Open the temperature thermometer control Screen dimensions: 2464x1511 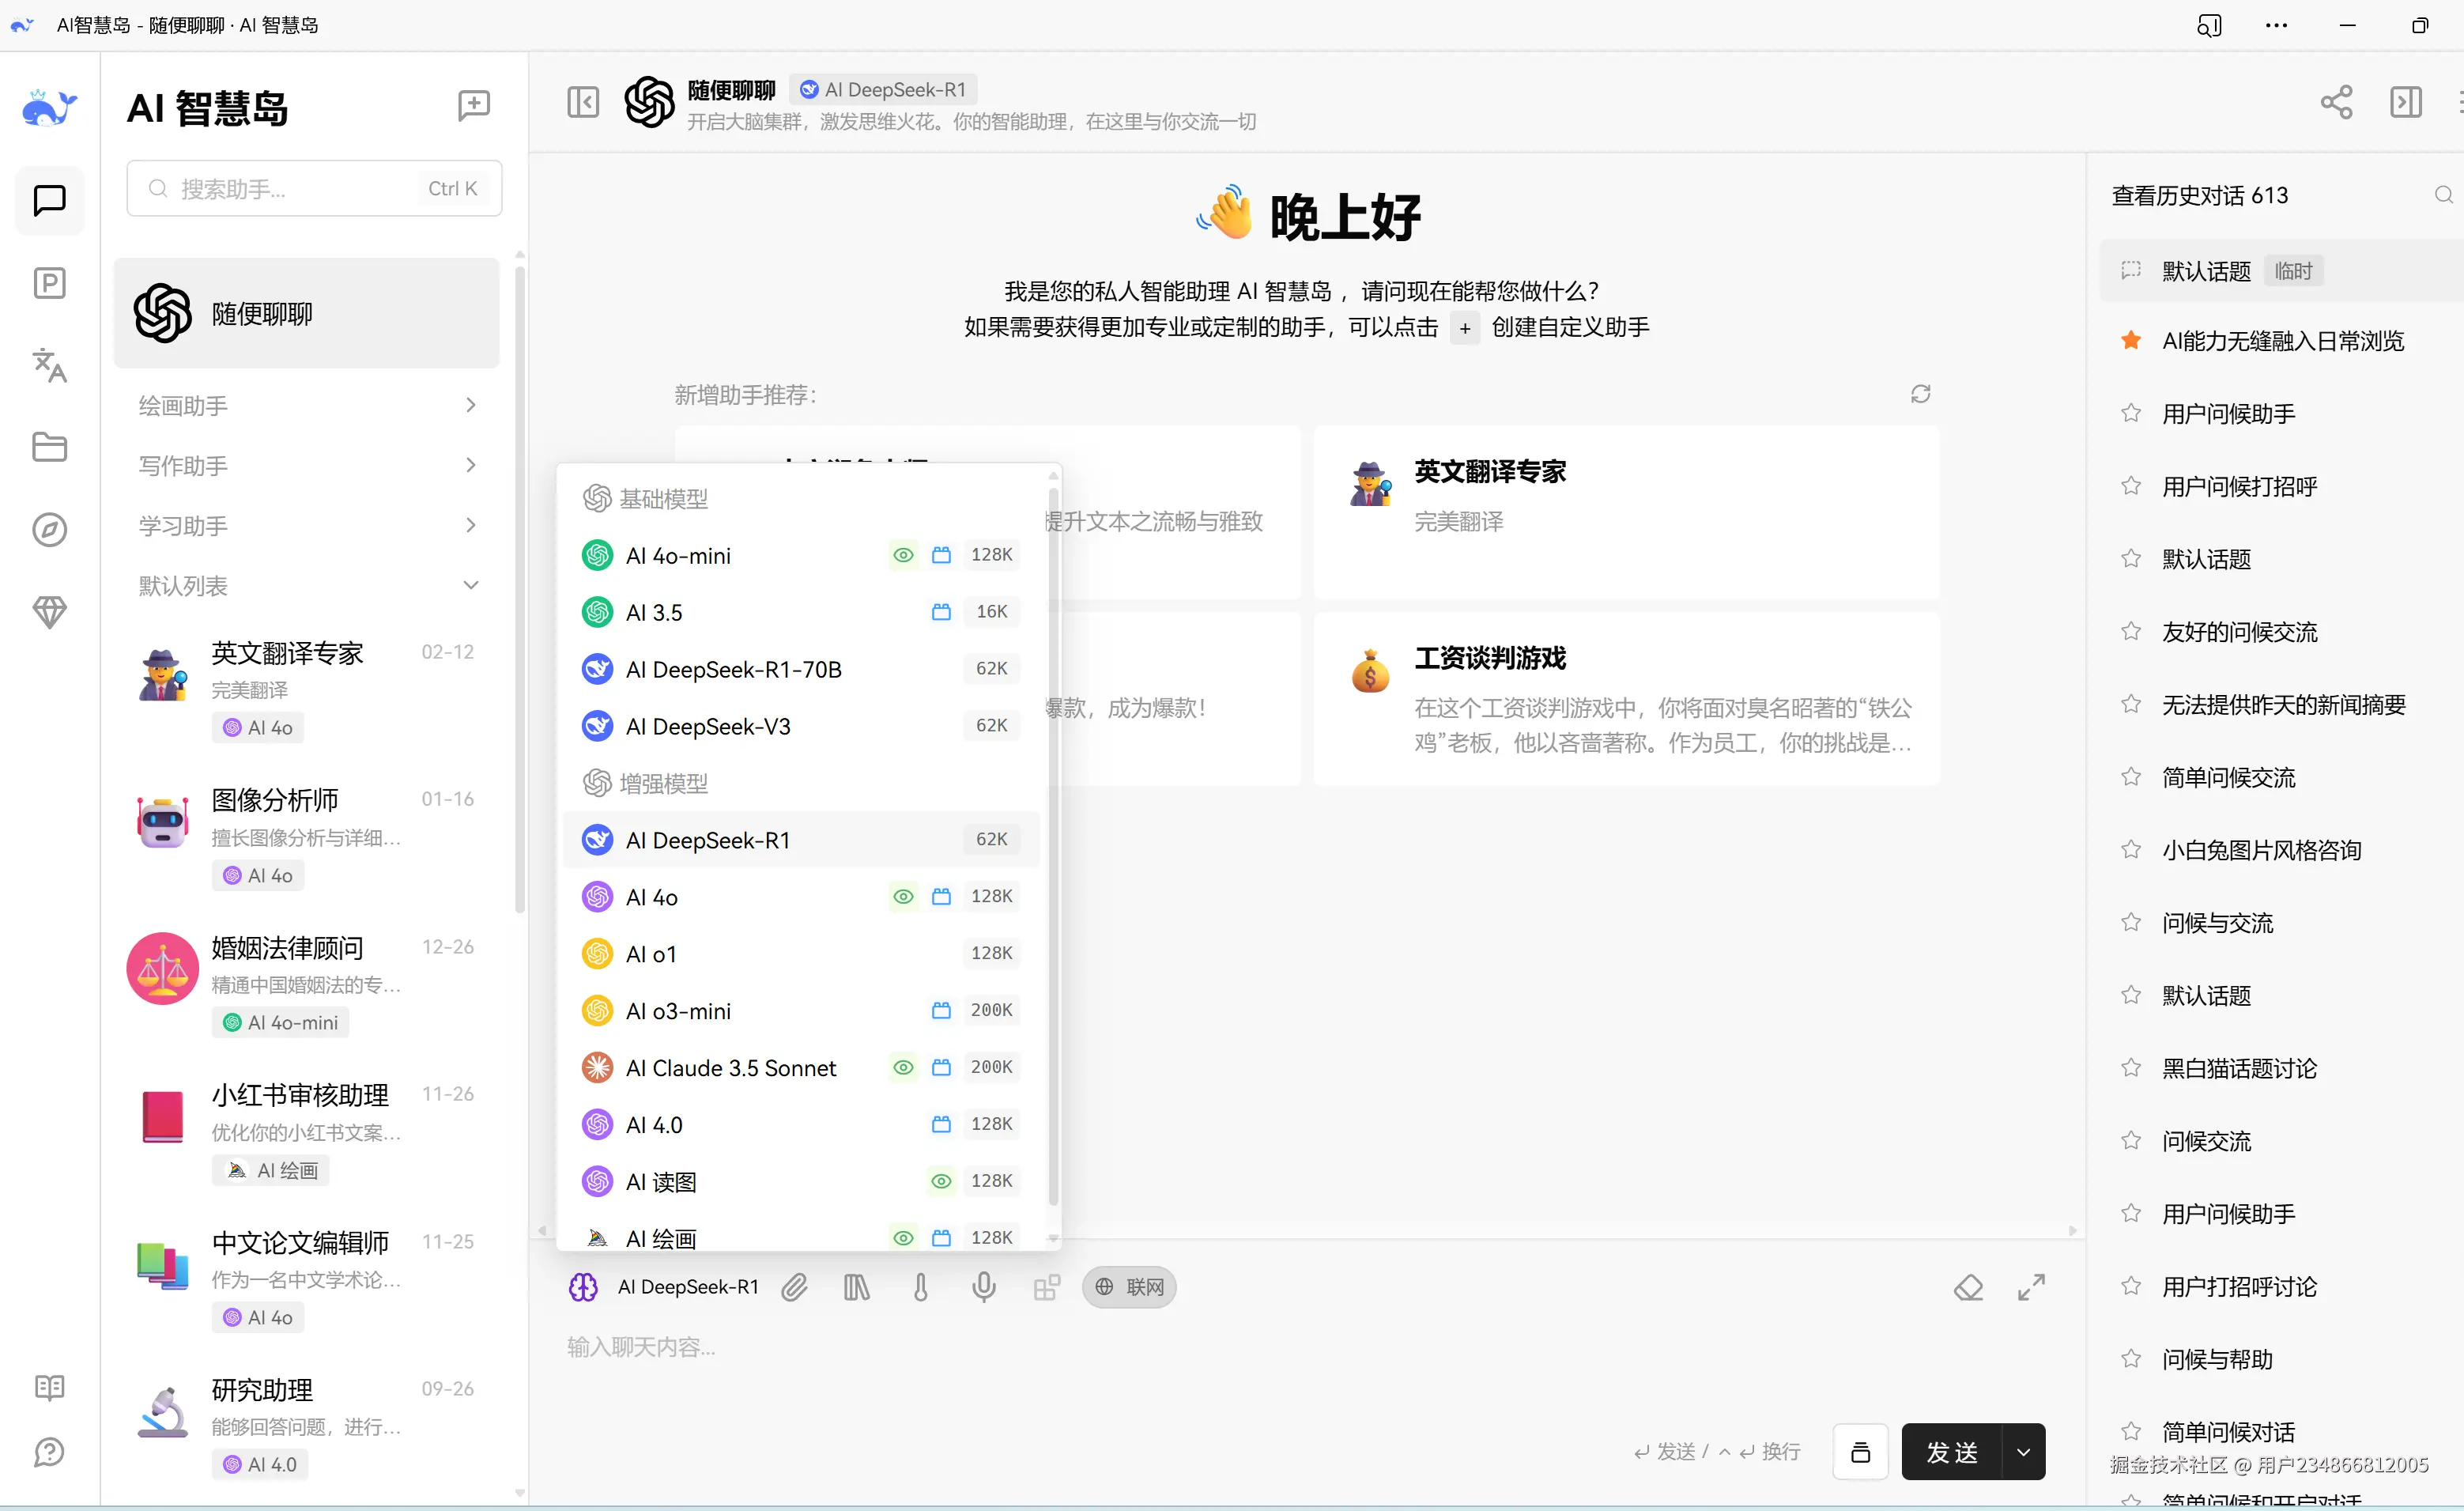pyautogui.click(x=920, y=1287)
